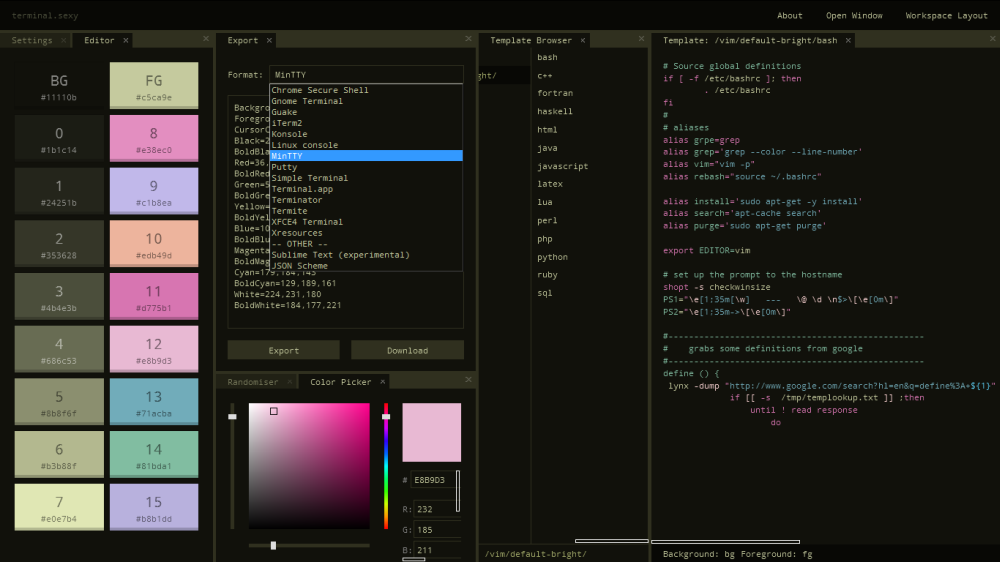Screen dimensions: 1000x562
Task: Select color swatch 7 #e0e7b4
Action: (x=59, y=507)
